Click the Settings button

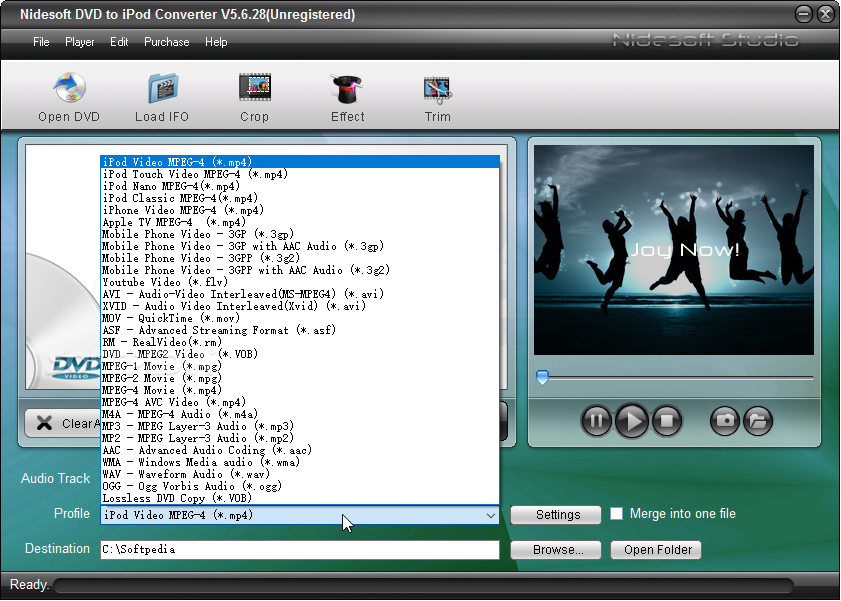click(x=556, y=515)
